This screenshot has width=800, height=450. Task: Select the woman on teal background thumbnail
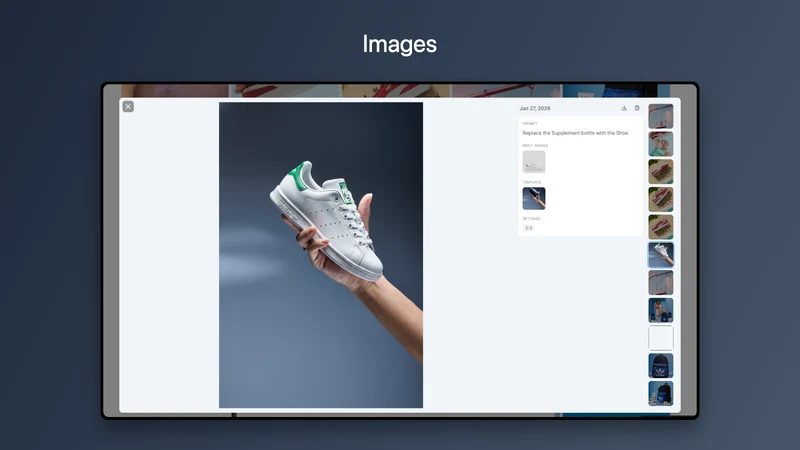[x=661, y=144]
